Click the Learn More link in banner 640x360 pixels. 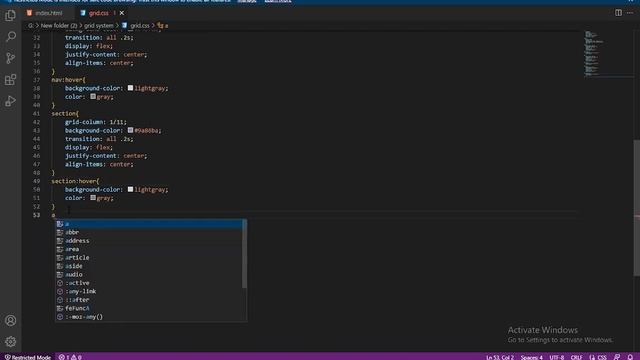278,1
